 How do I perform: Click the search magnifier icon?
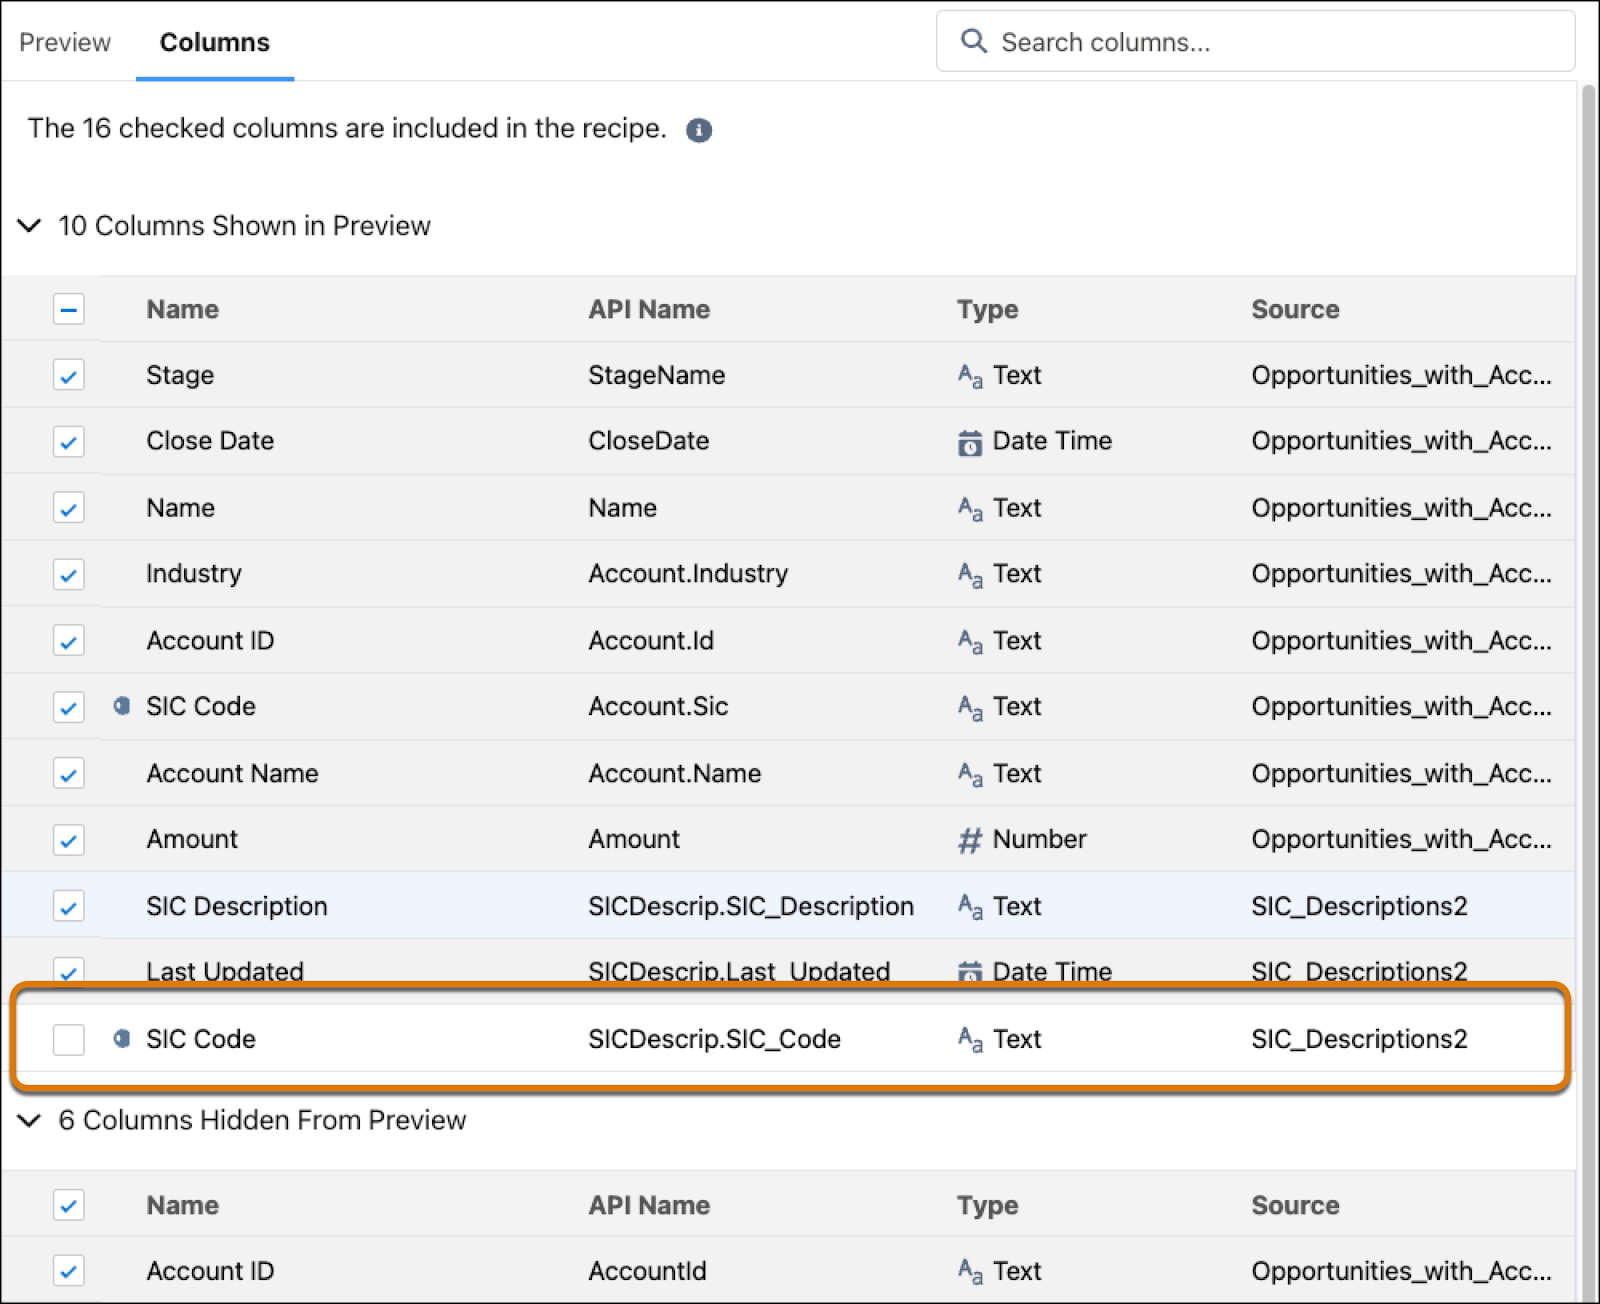pos(974,42)
